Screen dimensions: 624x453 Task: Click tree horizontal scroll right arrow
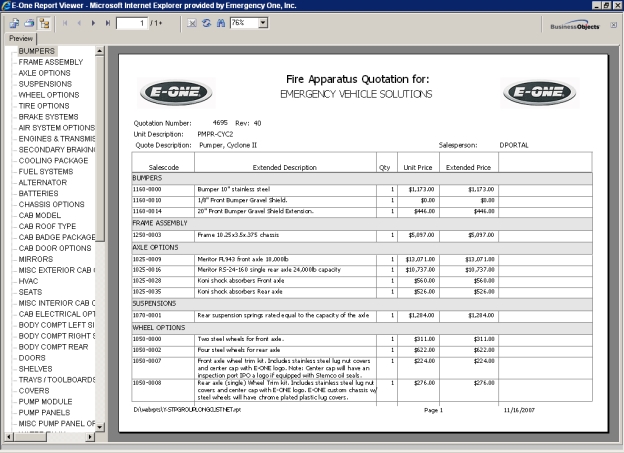point(90,437)
